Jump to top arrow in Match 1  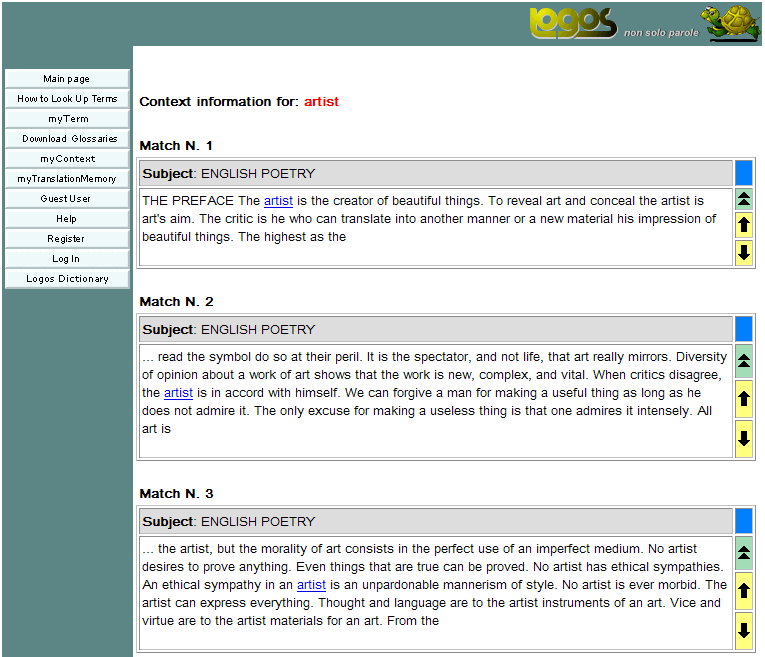pyautogui.click(x=744, y=199)
